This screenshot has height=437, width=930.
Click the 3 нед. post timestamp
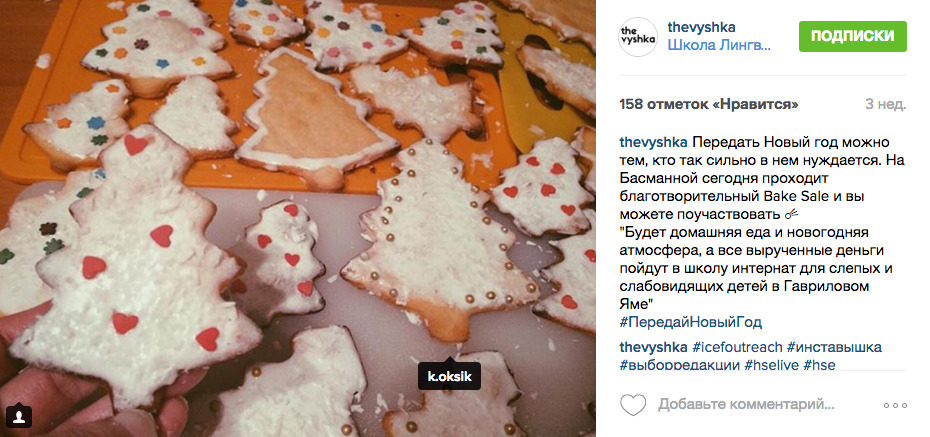coord(885,104)
